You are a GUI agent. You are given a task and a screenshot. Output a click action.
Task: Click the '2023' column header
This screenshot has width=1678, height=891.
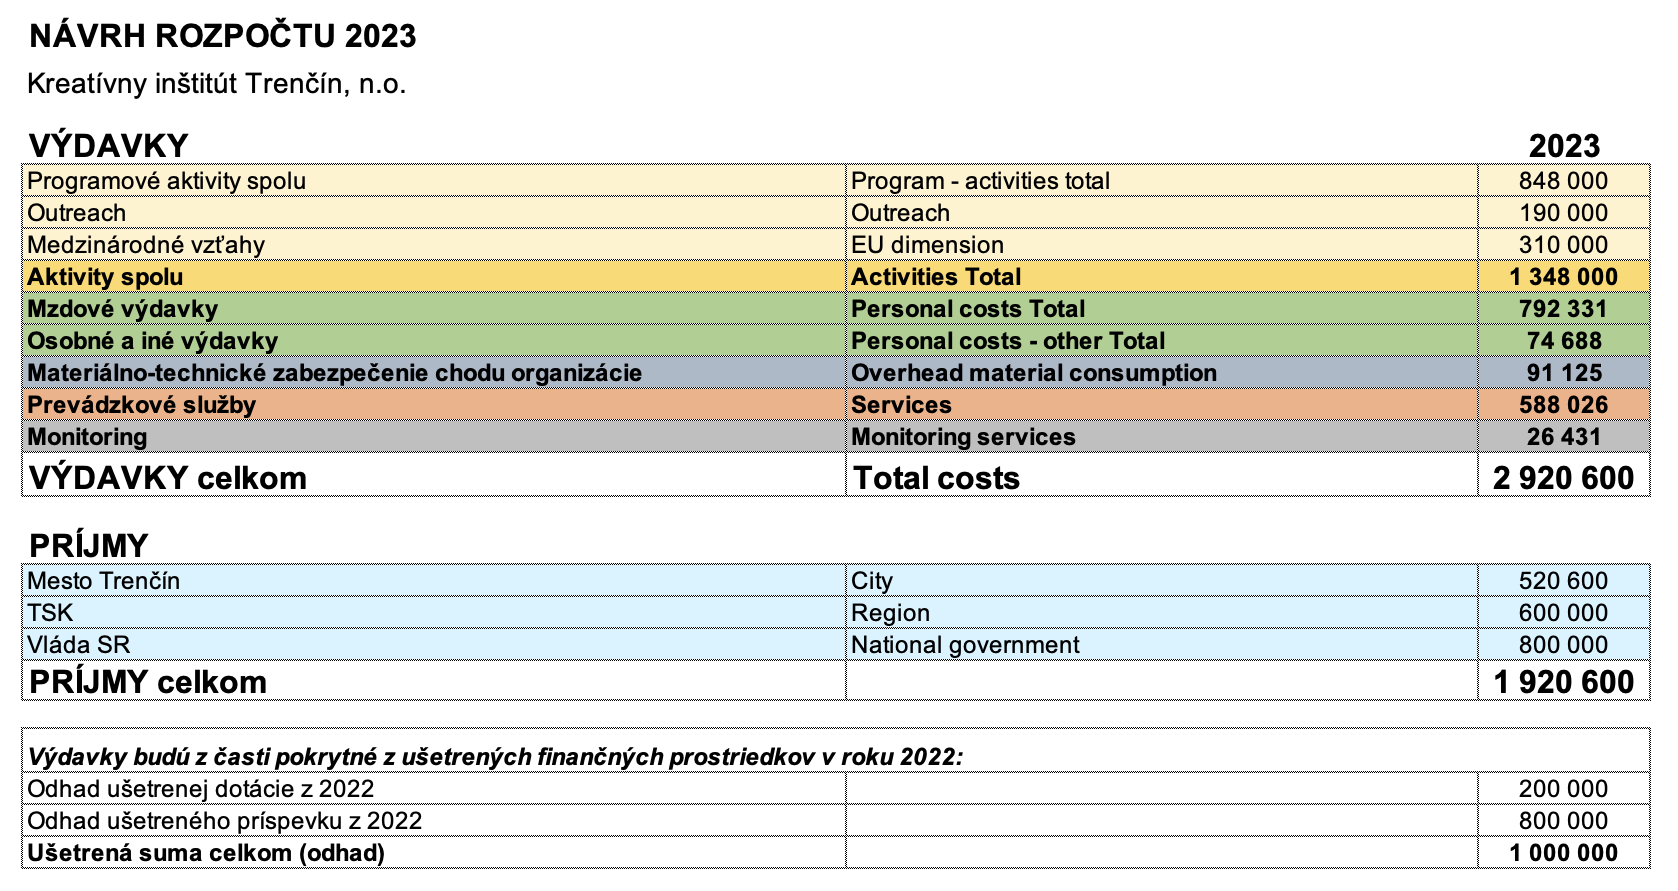pos(1564,146)
